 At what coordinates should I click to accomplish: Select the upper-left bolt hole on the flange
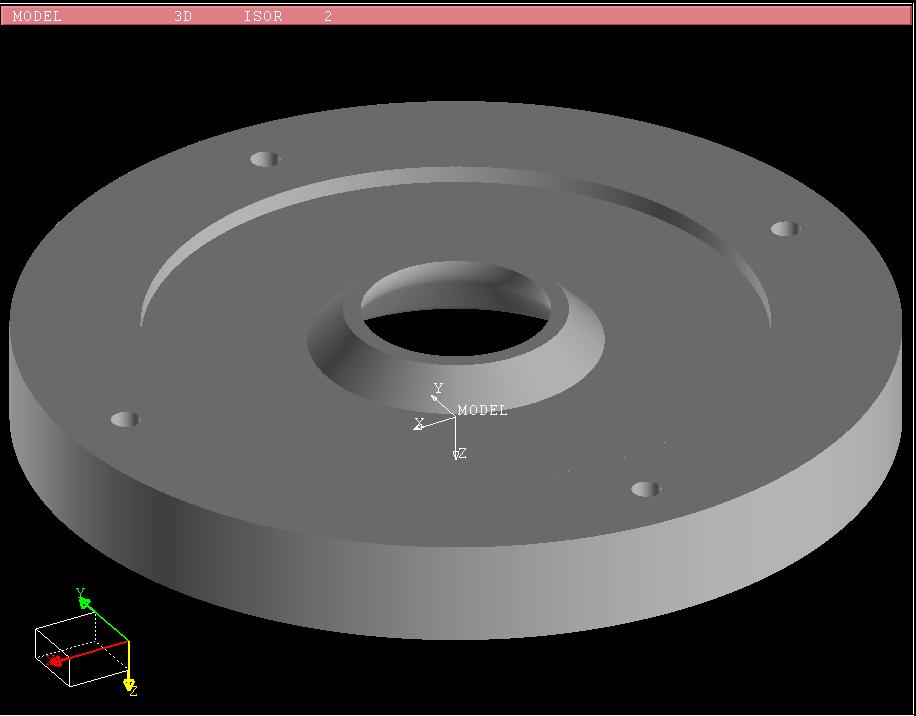[x=265, y=159]
